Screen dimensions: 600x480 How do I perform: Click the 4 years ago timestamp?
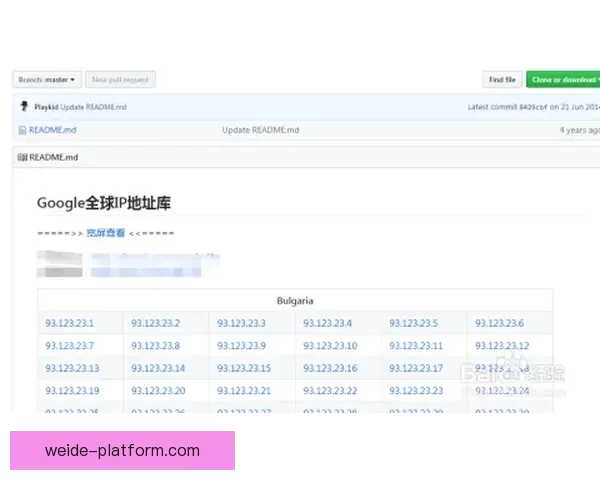point(579,131)
